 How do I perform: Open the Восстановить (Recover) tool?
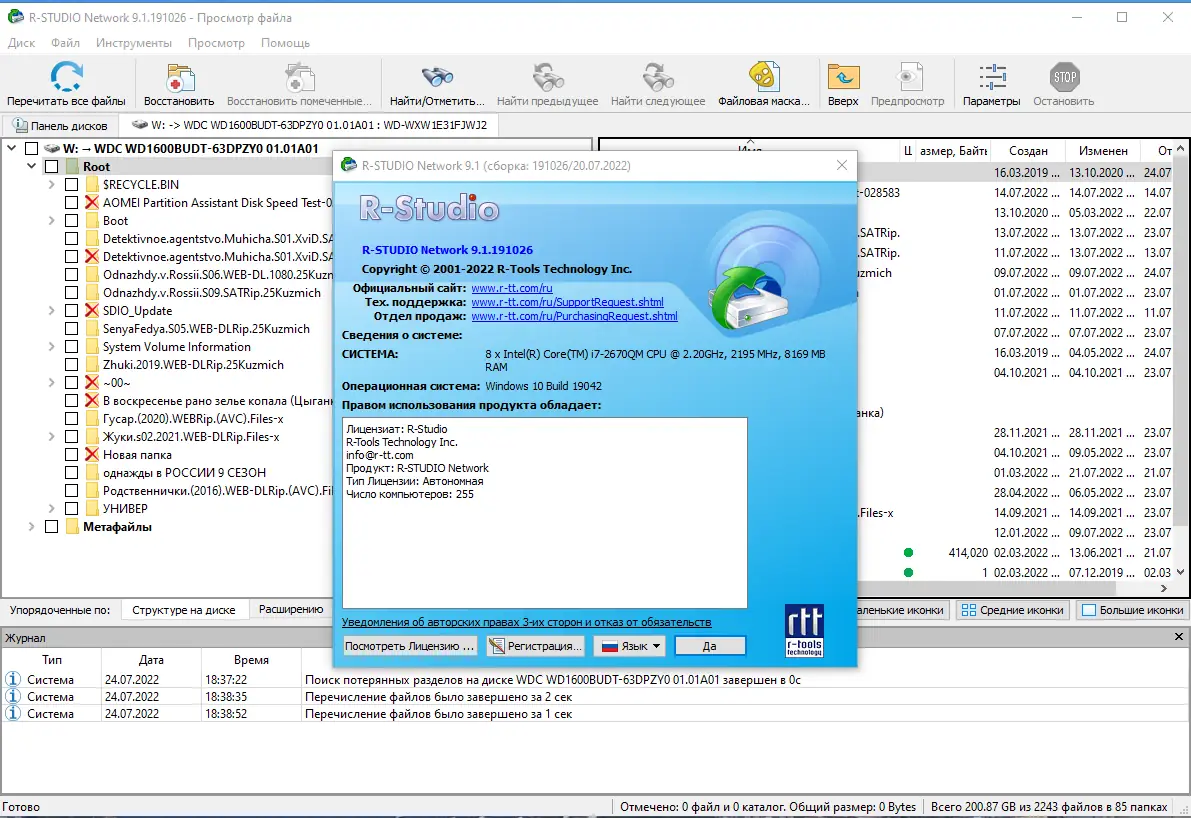coord(178,78)
